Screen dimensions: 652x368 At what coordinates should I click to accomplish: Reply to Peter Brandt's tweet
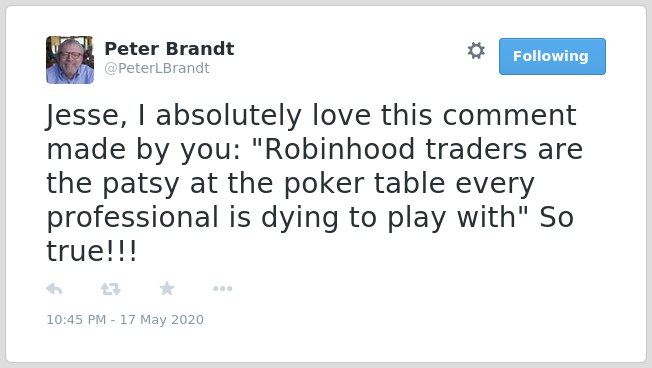54,289
